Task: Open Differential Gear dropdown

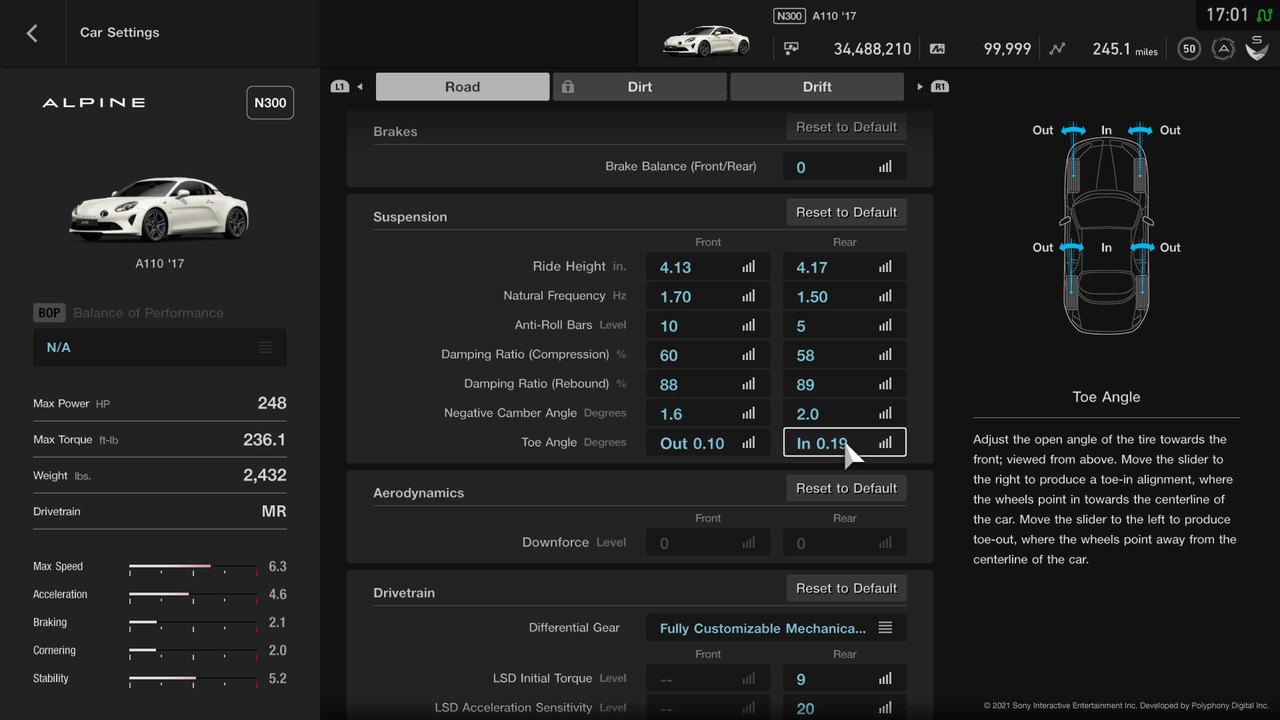Action: pos(776,628)
